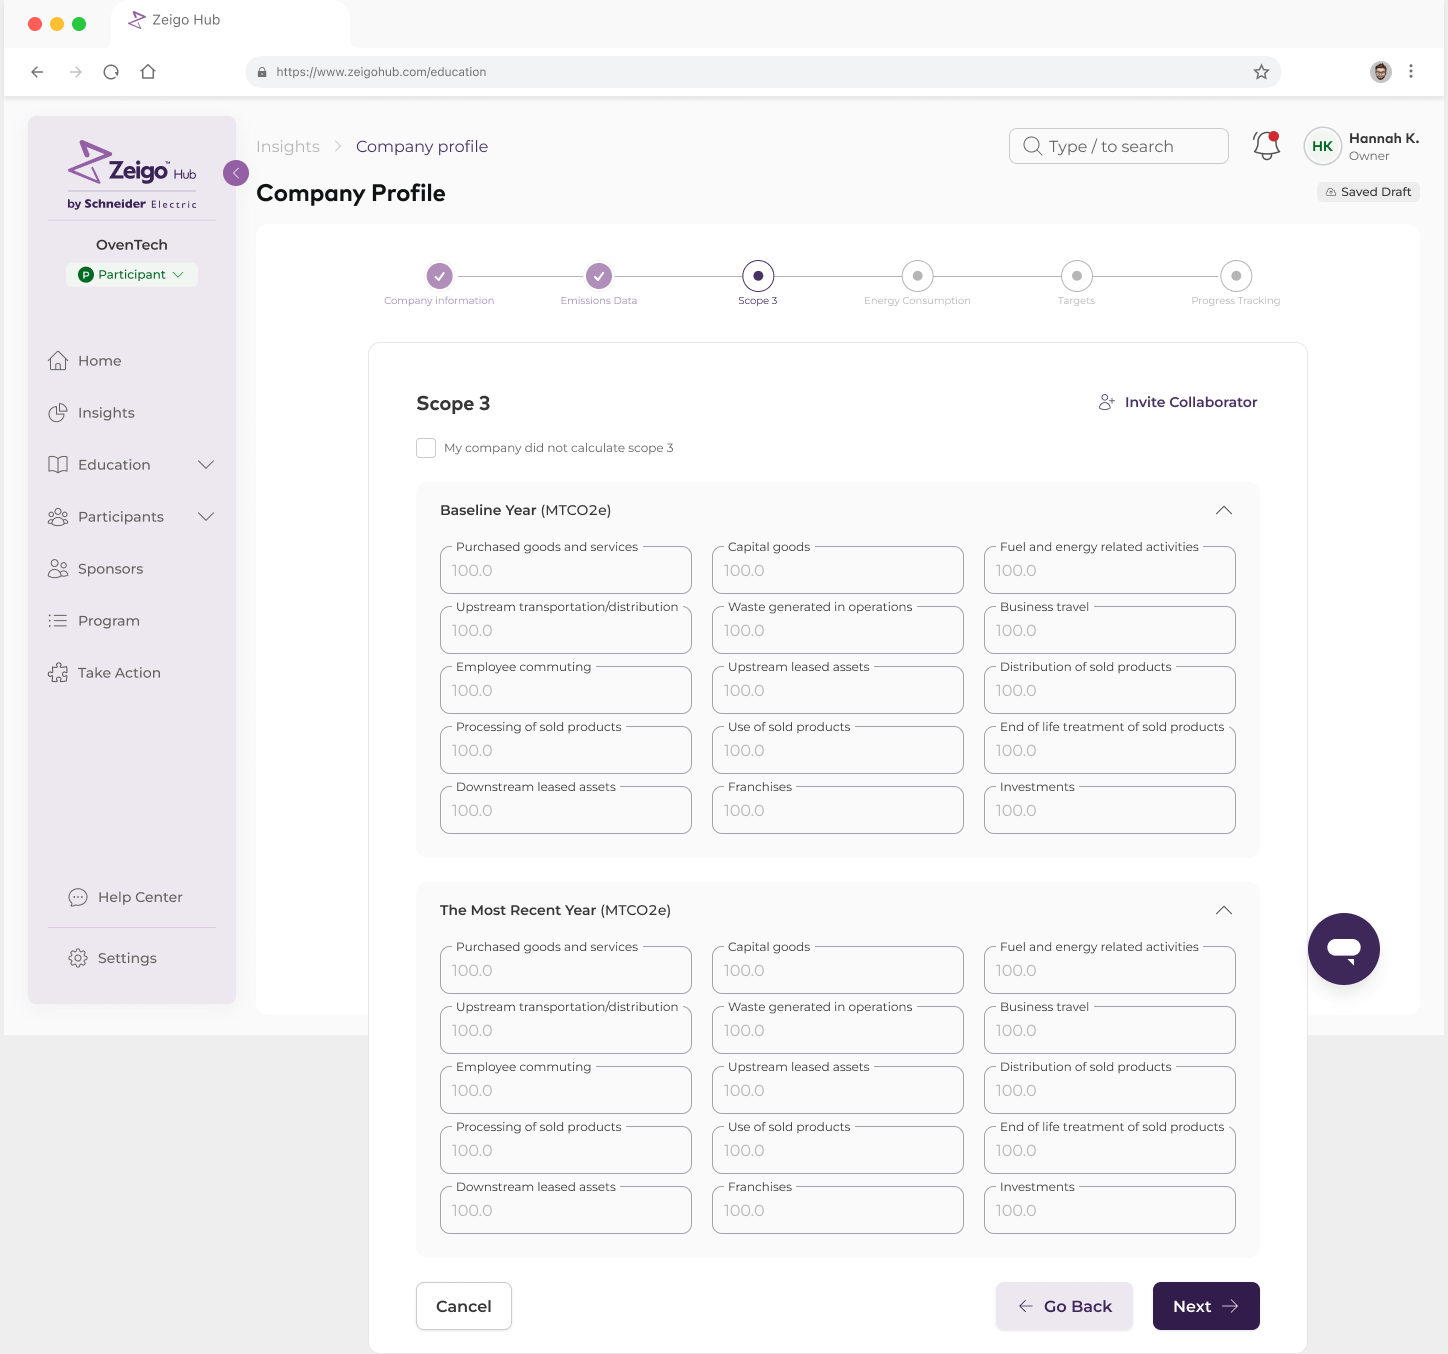This screenshot has width=1448, height=1354.
Task: Go to Energy Consumption step
Action: coord(917,276)
